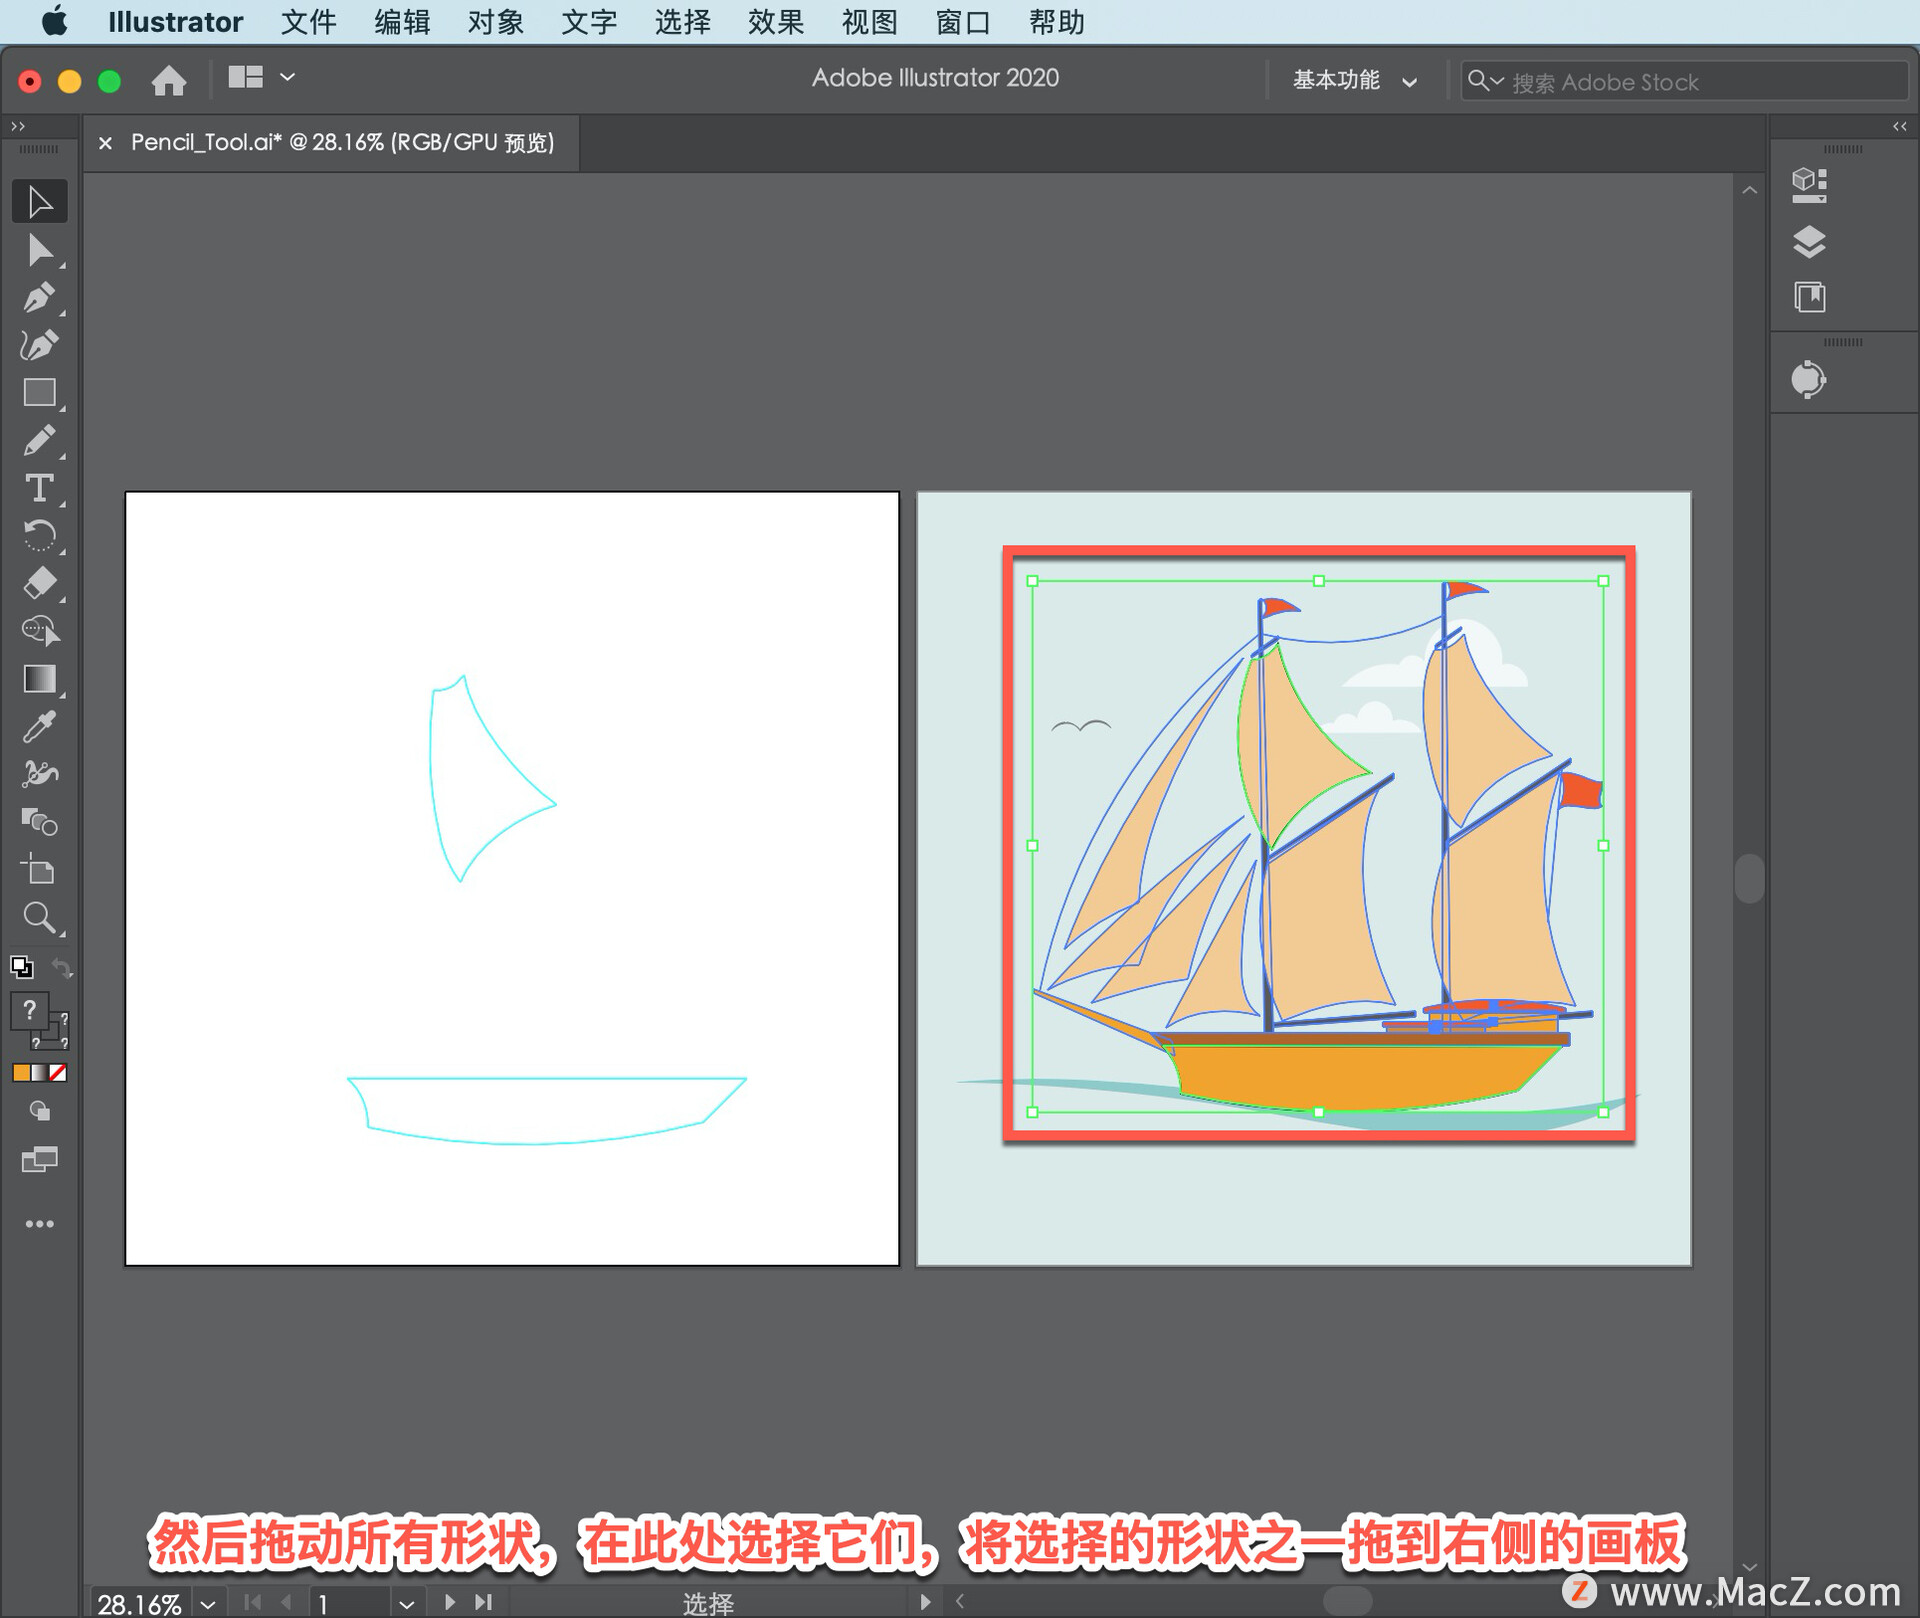
Task: Click the arrange documents icon
Action: point(245,77)
